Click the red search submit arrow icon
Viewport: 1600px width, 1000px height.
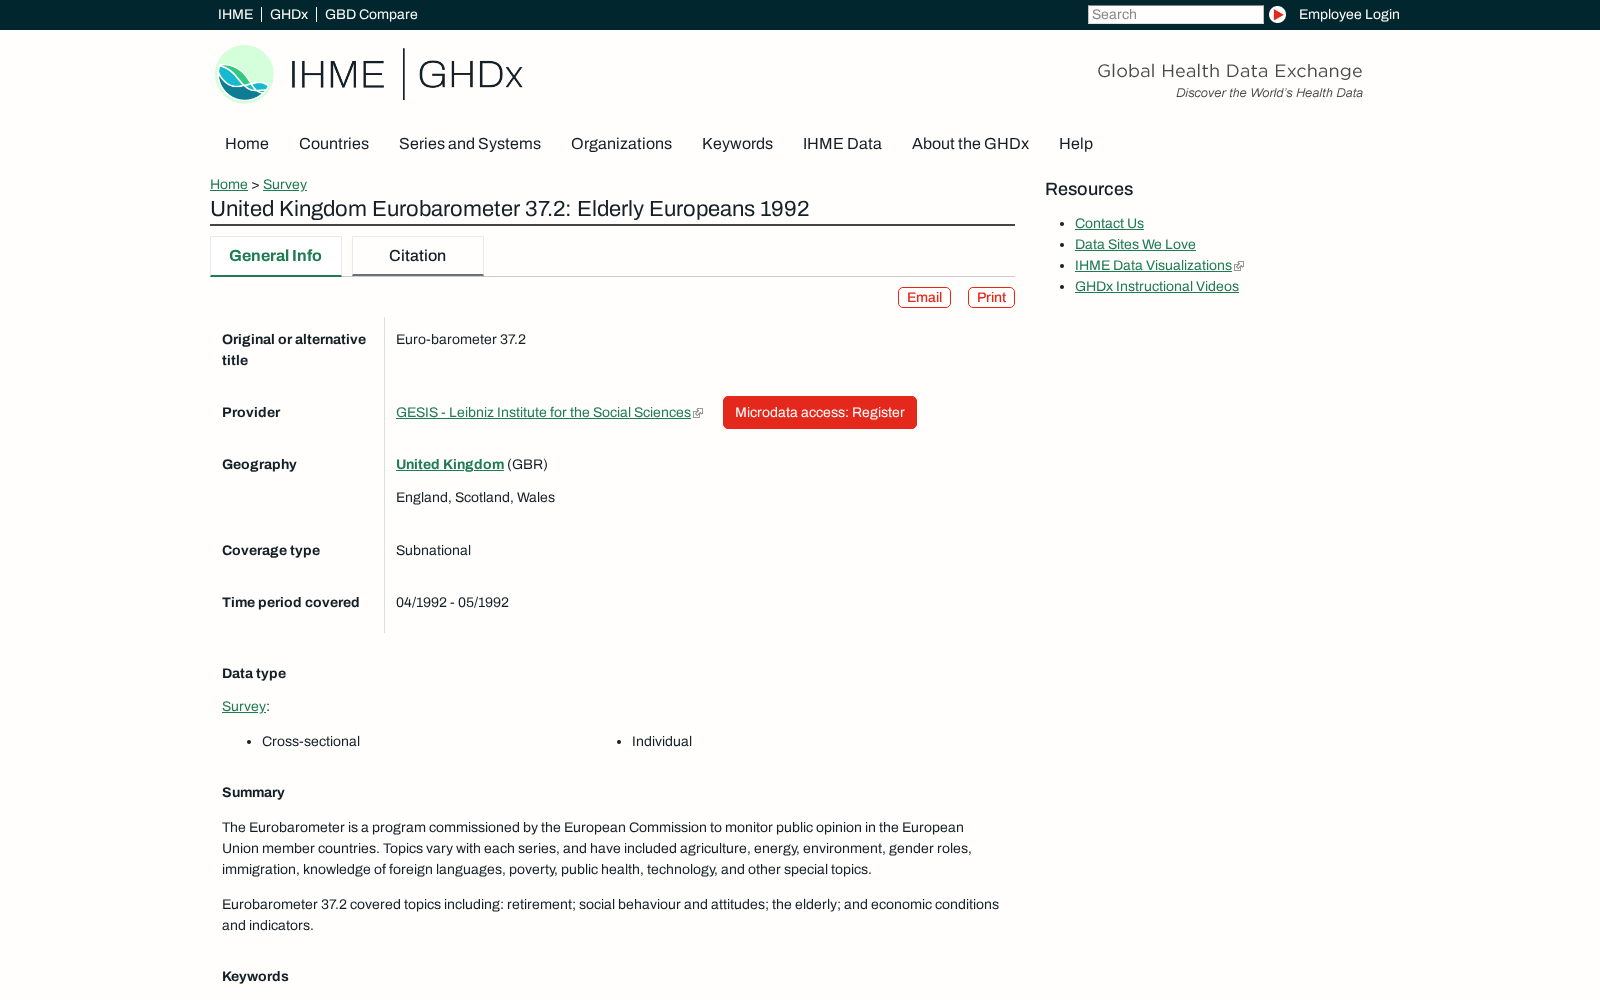point(1277,14)
